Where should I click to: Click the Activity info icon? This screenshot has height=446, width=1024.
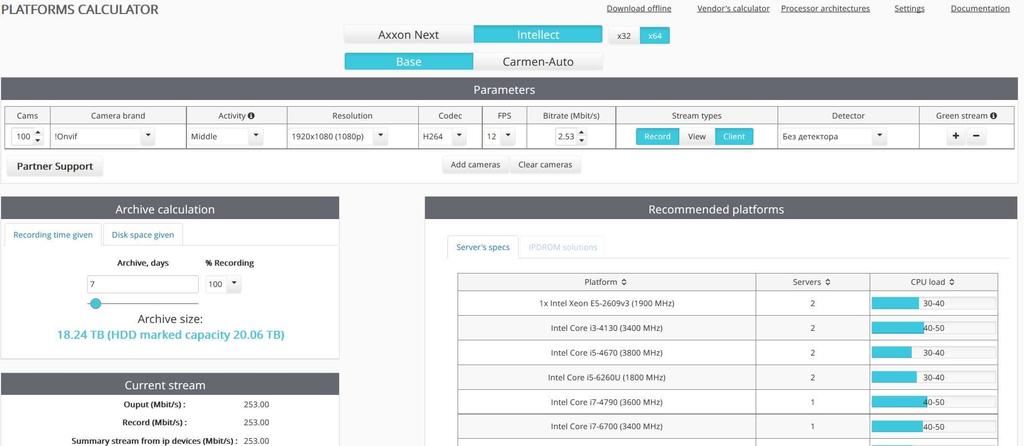(251, 116)
